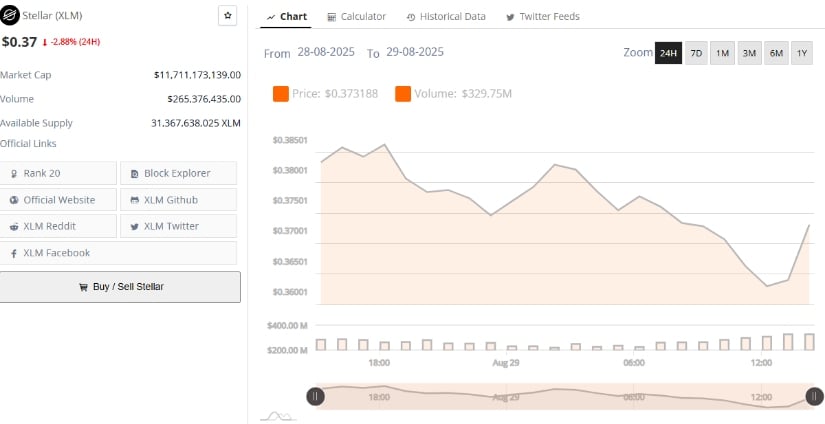Viewport: 825px width, 424px height.
Task: Click the Stellar logo icon
Action: [9, 16]
